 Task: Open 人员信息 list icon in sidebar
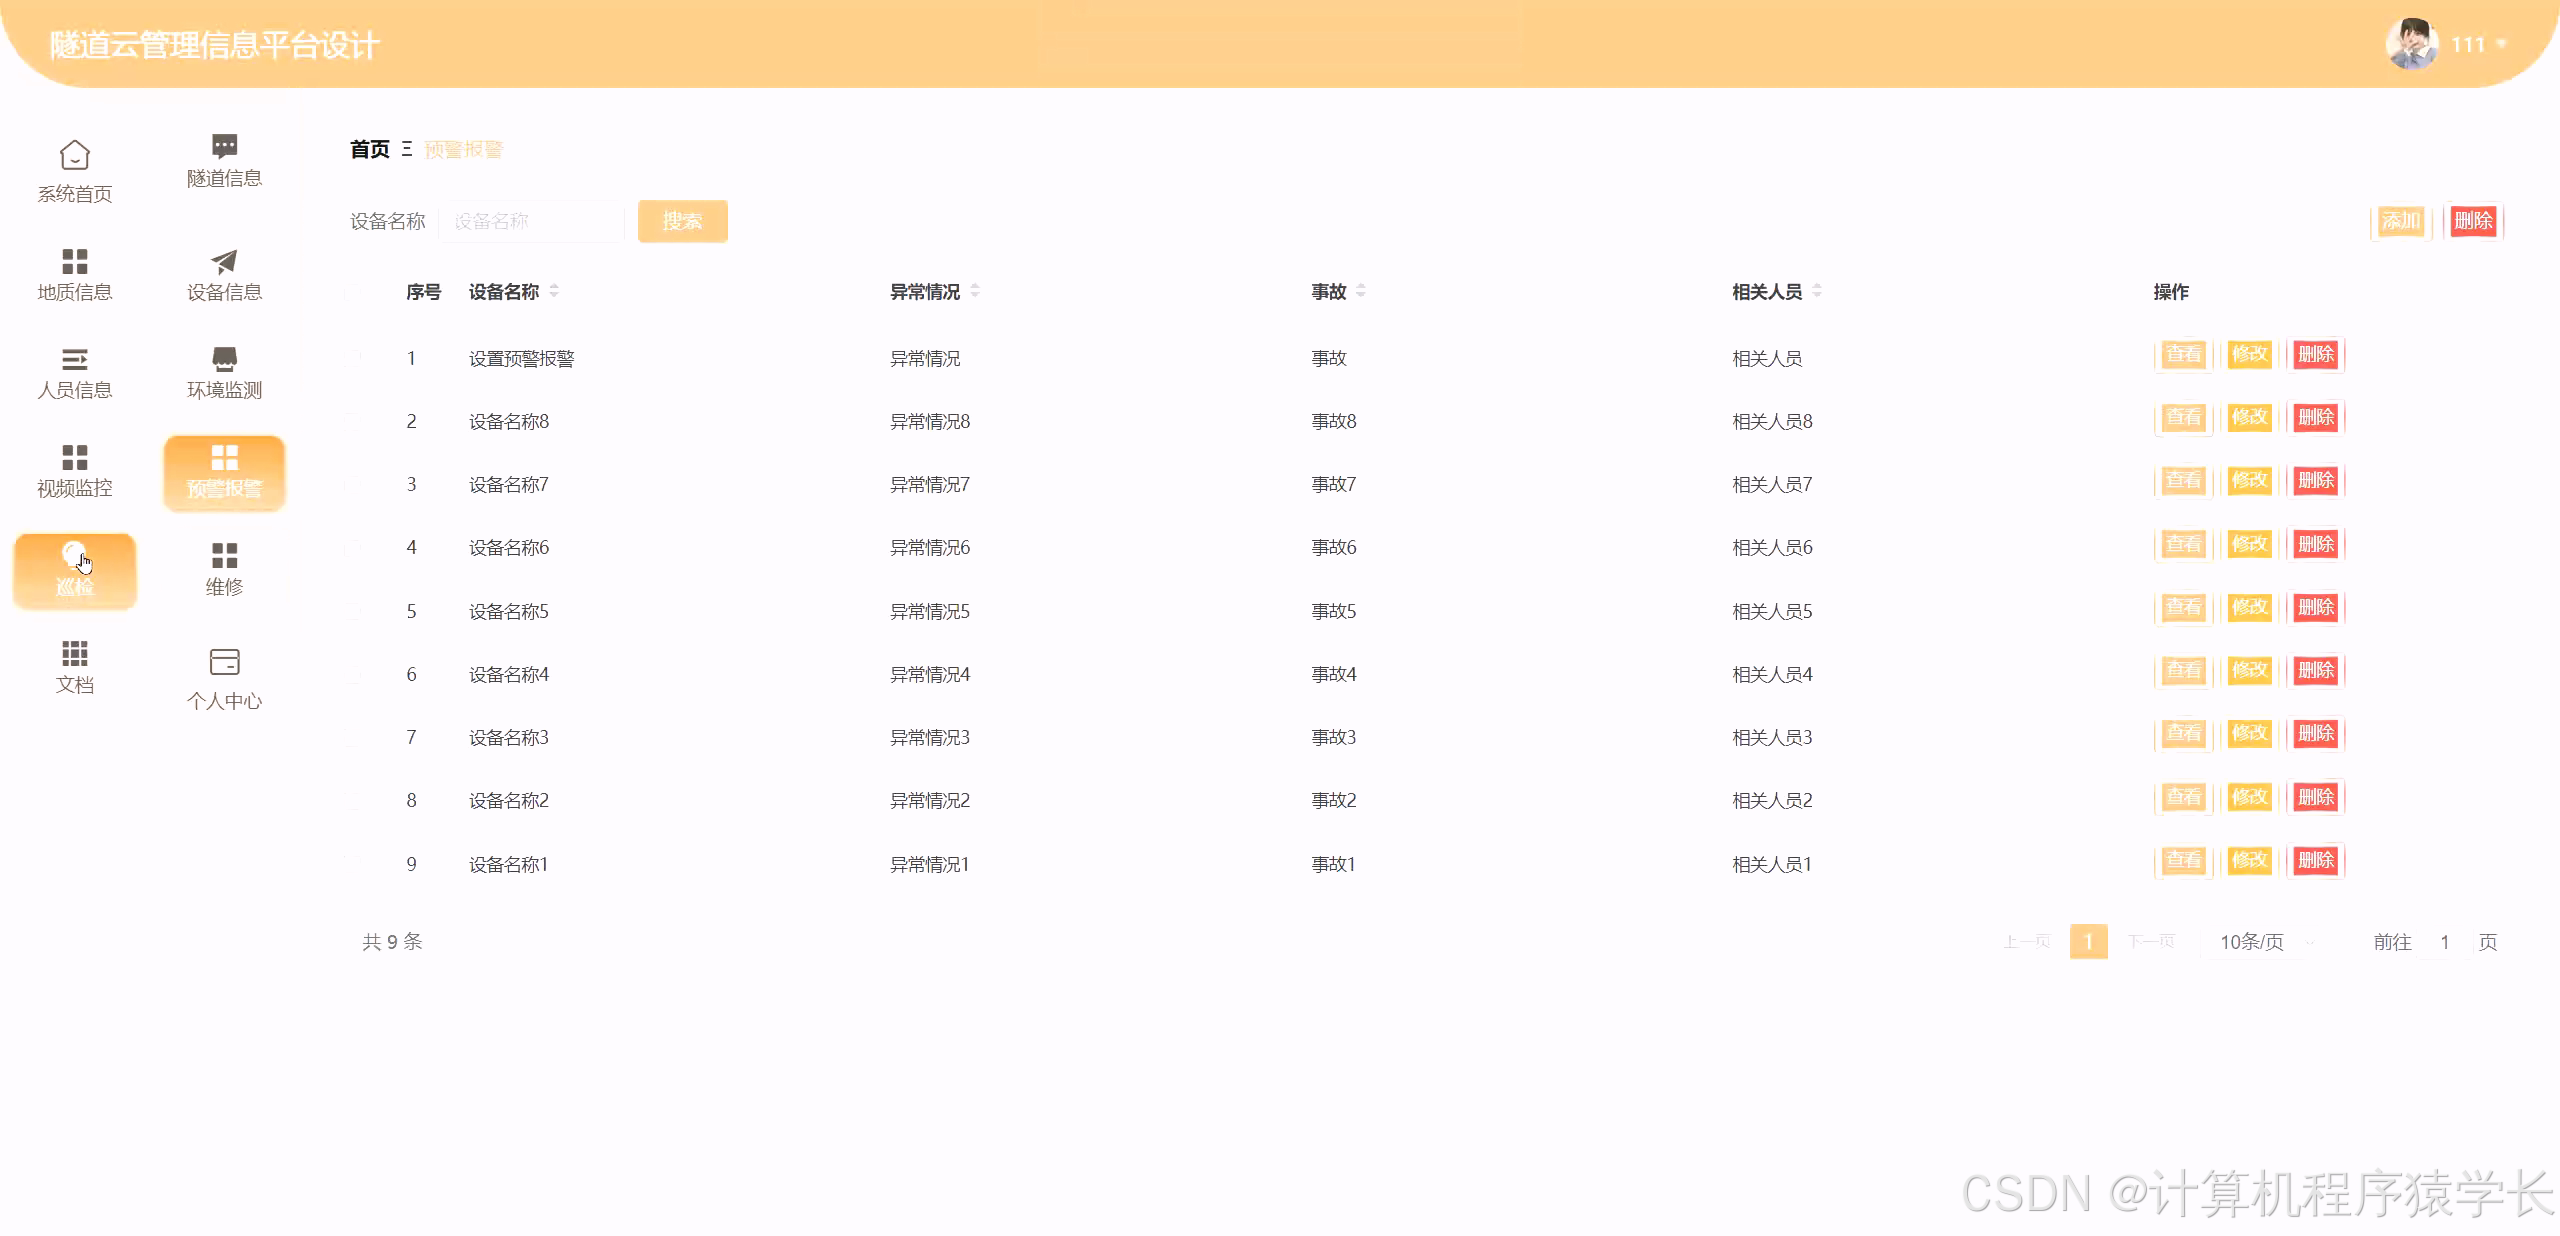click(75, 359)
